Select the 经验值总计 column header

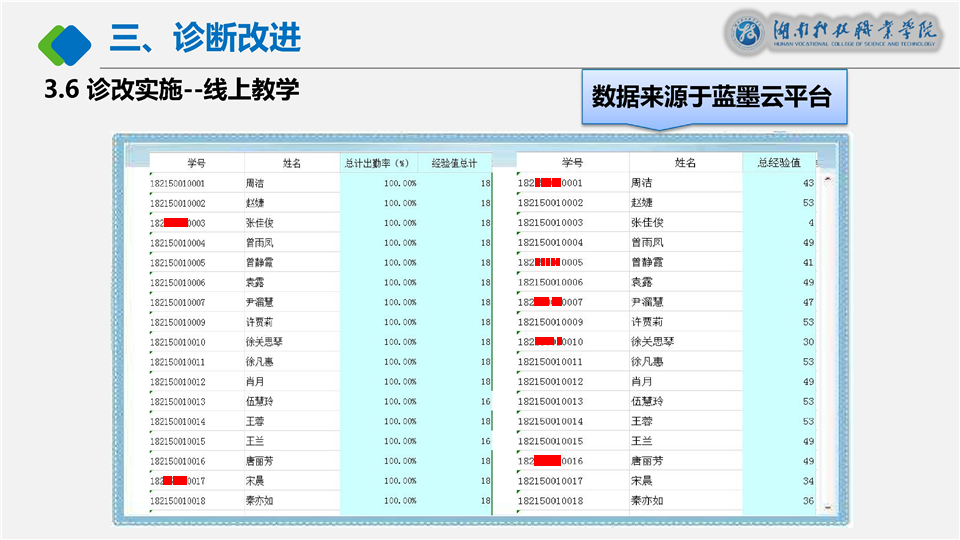[x=454, y=163]
